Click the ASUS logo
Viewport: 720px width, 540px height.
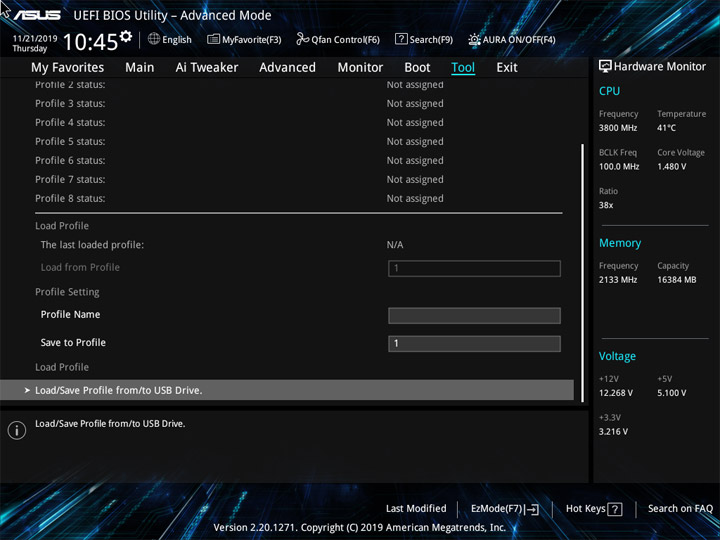pos(37,15)
